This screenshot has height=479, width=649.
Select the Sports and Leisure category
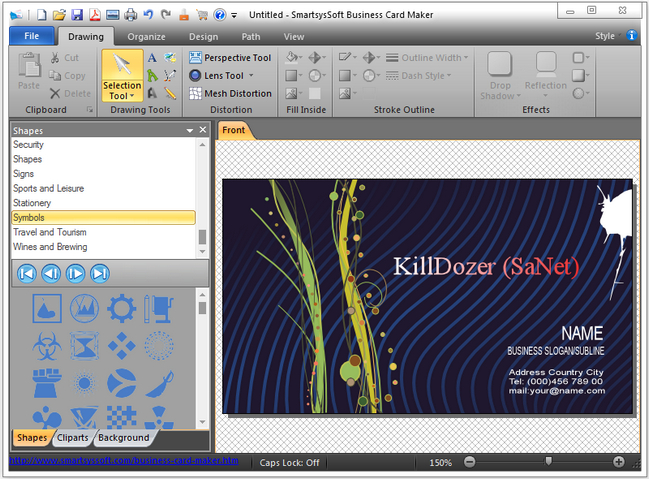tap(103, 188)
